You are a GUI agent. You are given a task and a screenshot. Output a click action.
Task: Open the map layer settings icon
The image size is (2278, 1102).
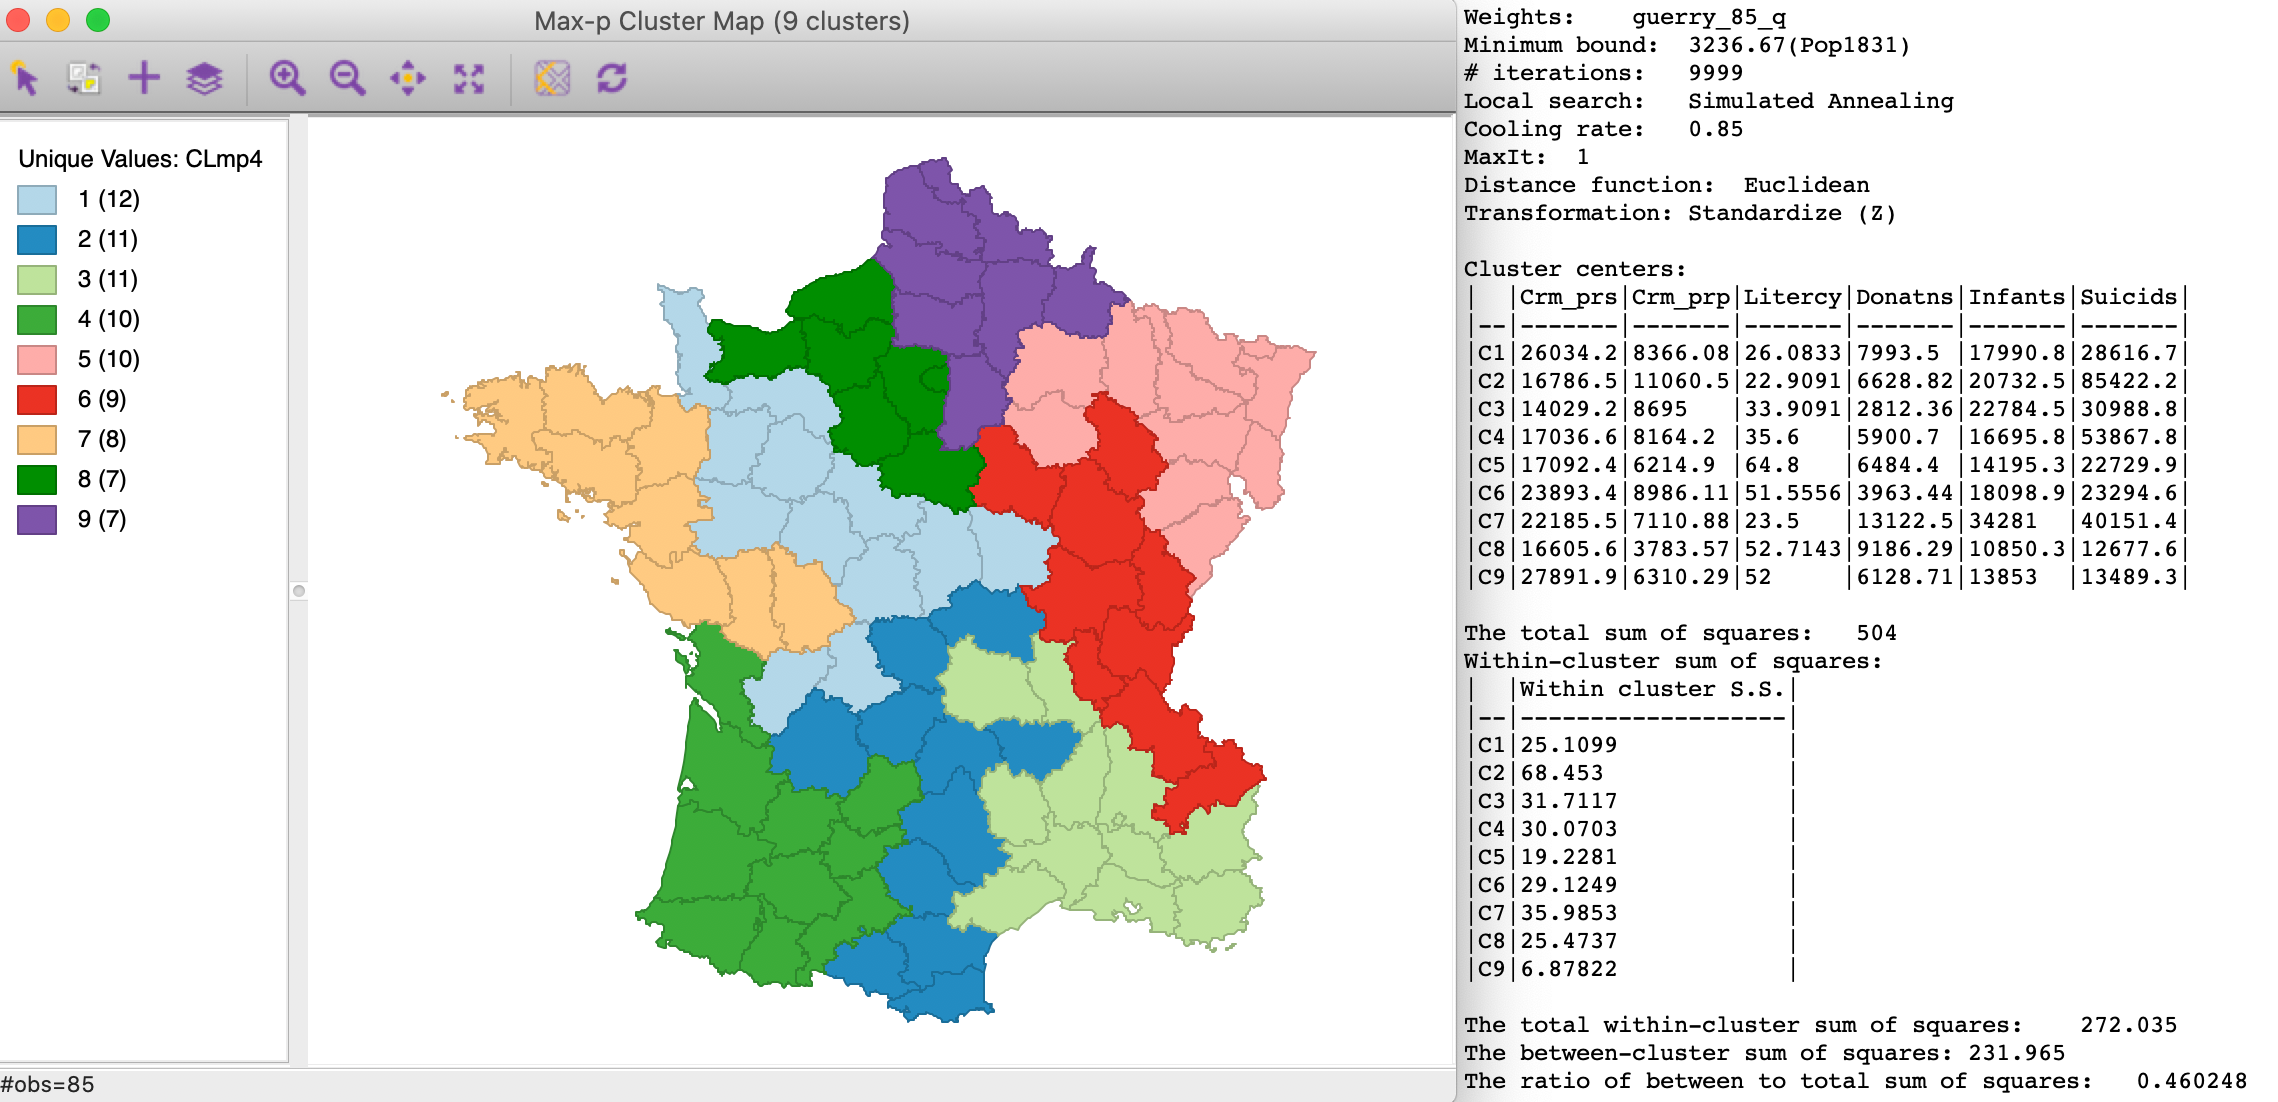204,78
